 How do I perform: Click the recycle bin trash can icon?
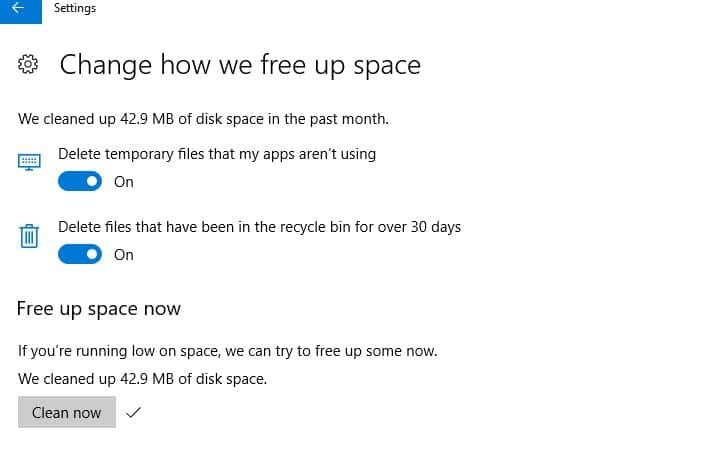(x=29, y=236)
